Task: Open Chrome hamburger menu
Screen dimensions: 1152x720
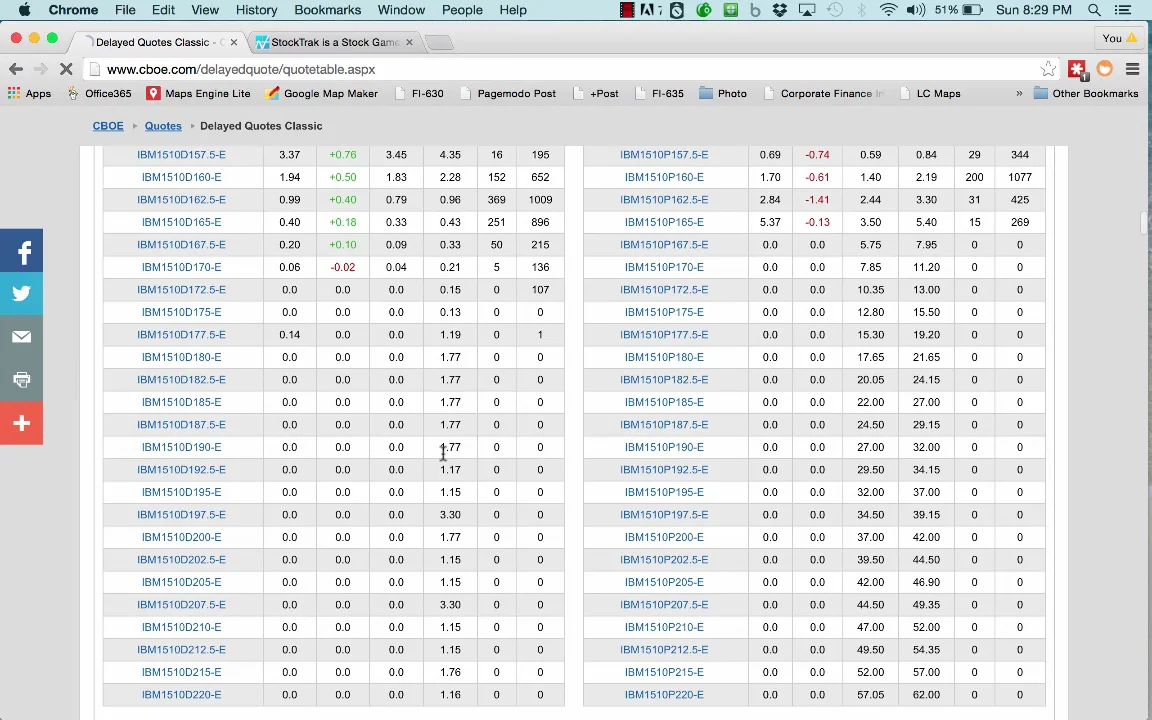Action: [x=1132, y=69]
